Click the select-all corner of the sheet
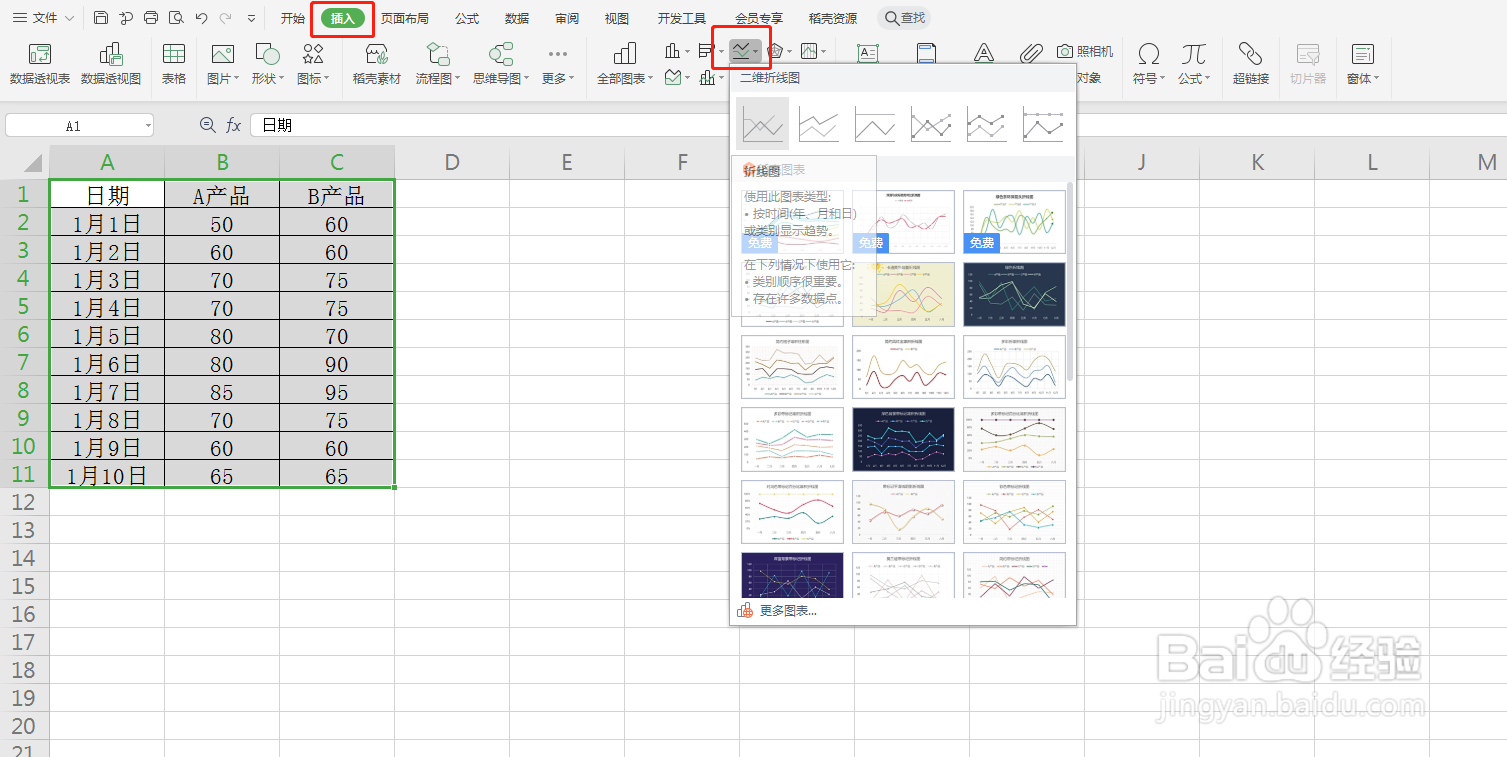This screenshot has height=757, width=1507. click(x=25, y=162)
